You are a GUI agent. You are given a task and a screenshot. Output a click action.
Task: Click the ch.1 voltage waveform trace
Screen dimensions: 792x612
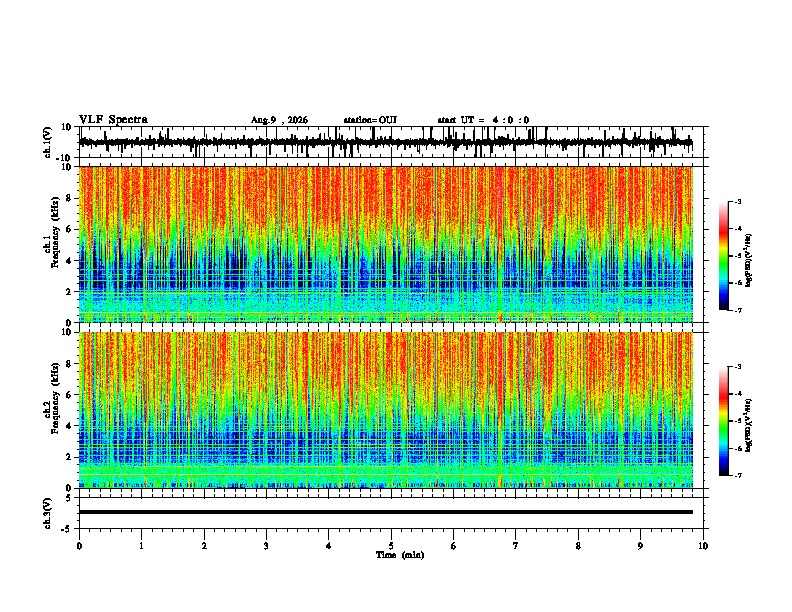tap(386, 142)
